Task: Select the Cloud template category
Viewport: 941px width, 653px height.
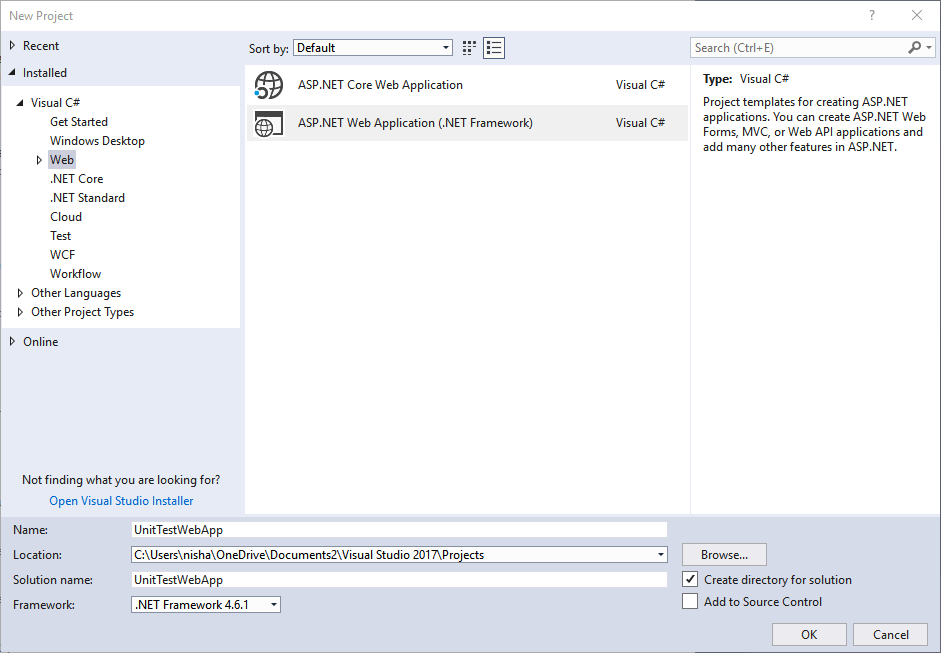Action: pyautogui.click(x=66, y=216)
